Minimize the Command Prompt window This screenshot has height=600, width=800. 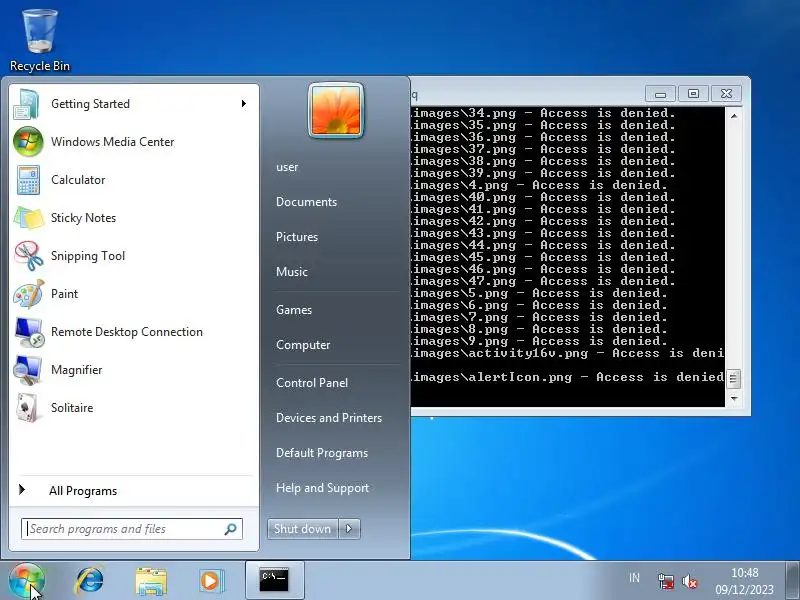pos(660,94)
